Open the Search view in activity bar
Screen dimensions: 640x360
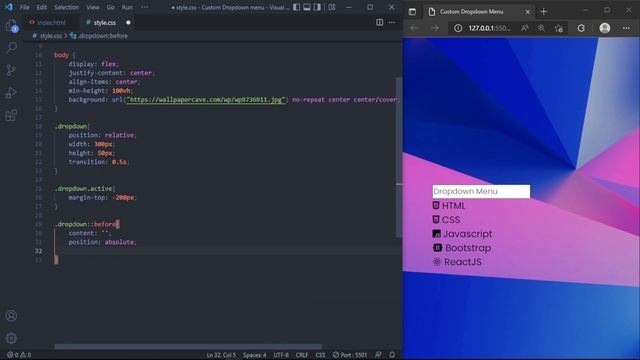click(11, 47)
